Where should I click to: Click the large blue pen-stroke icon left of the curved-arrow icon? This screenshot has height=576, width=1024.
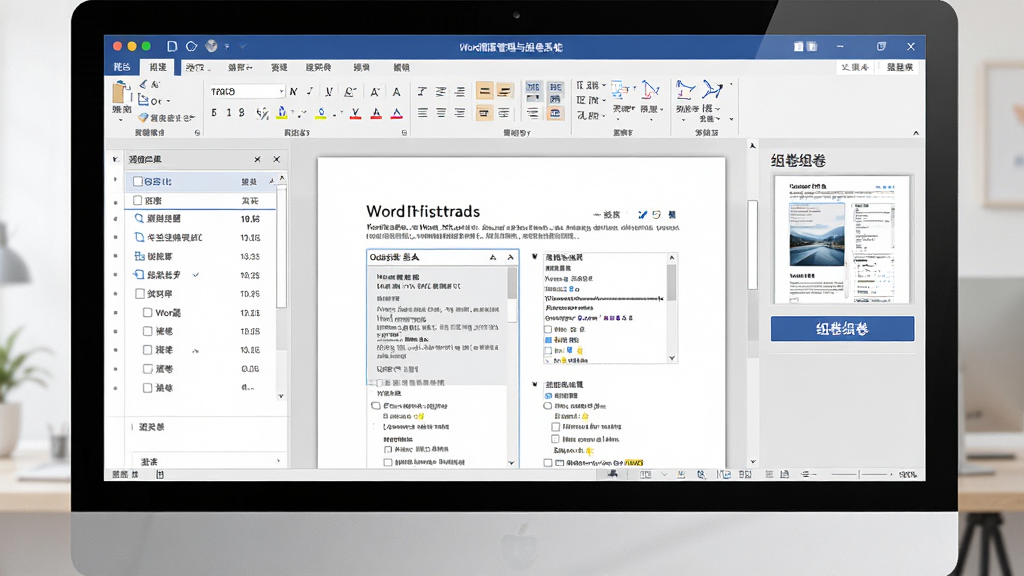pyautogui.click(x=685, y=89)
